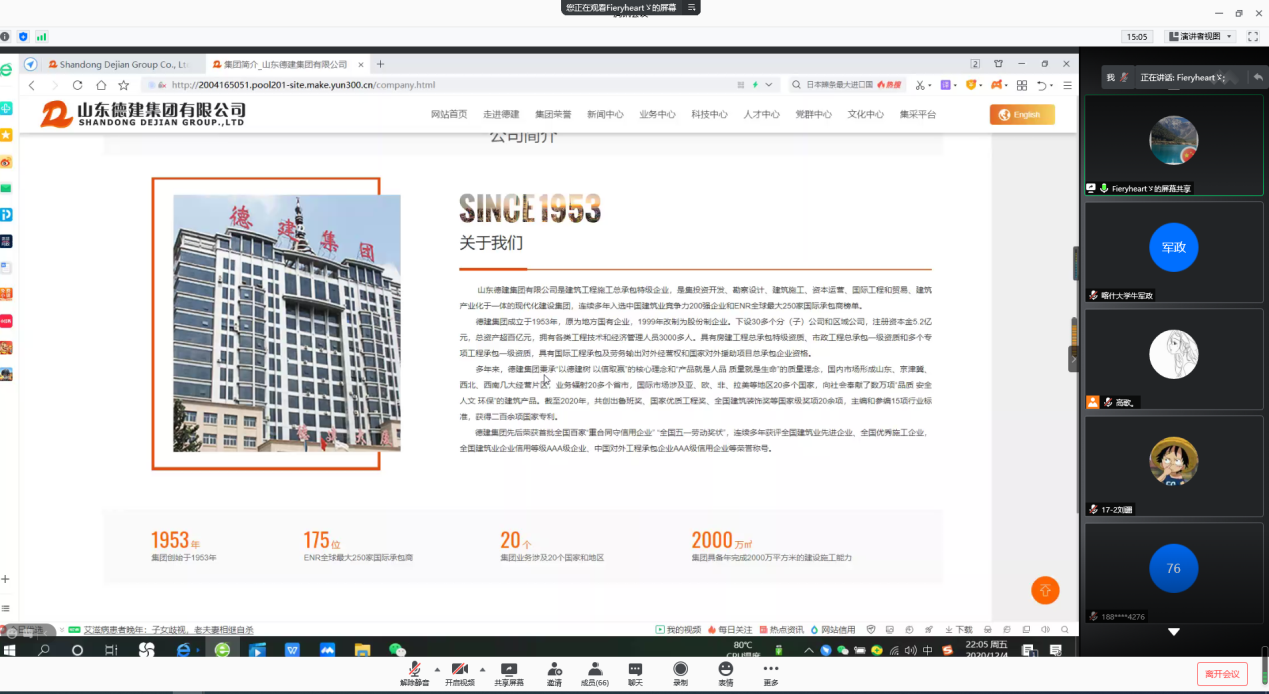Open 网站信用 in browser status bar
The image size is (1269, 694).
point(833,630)
